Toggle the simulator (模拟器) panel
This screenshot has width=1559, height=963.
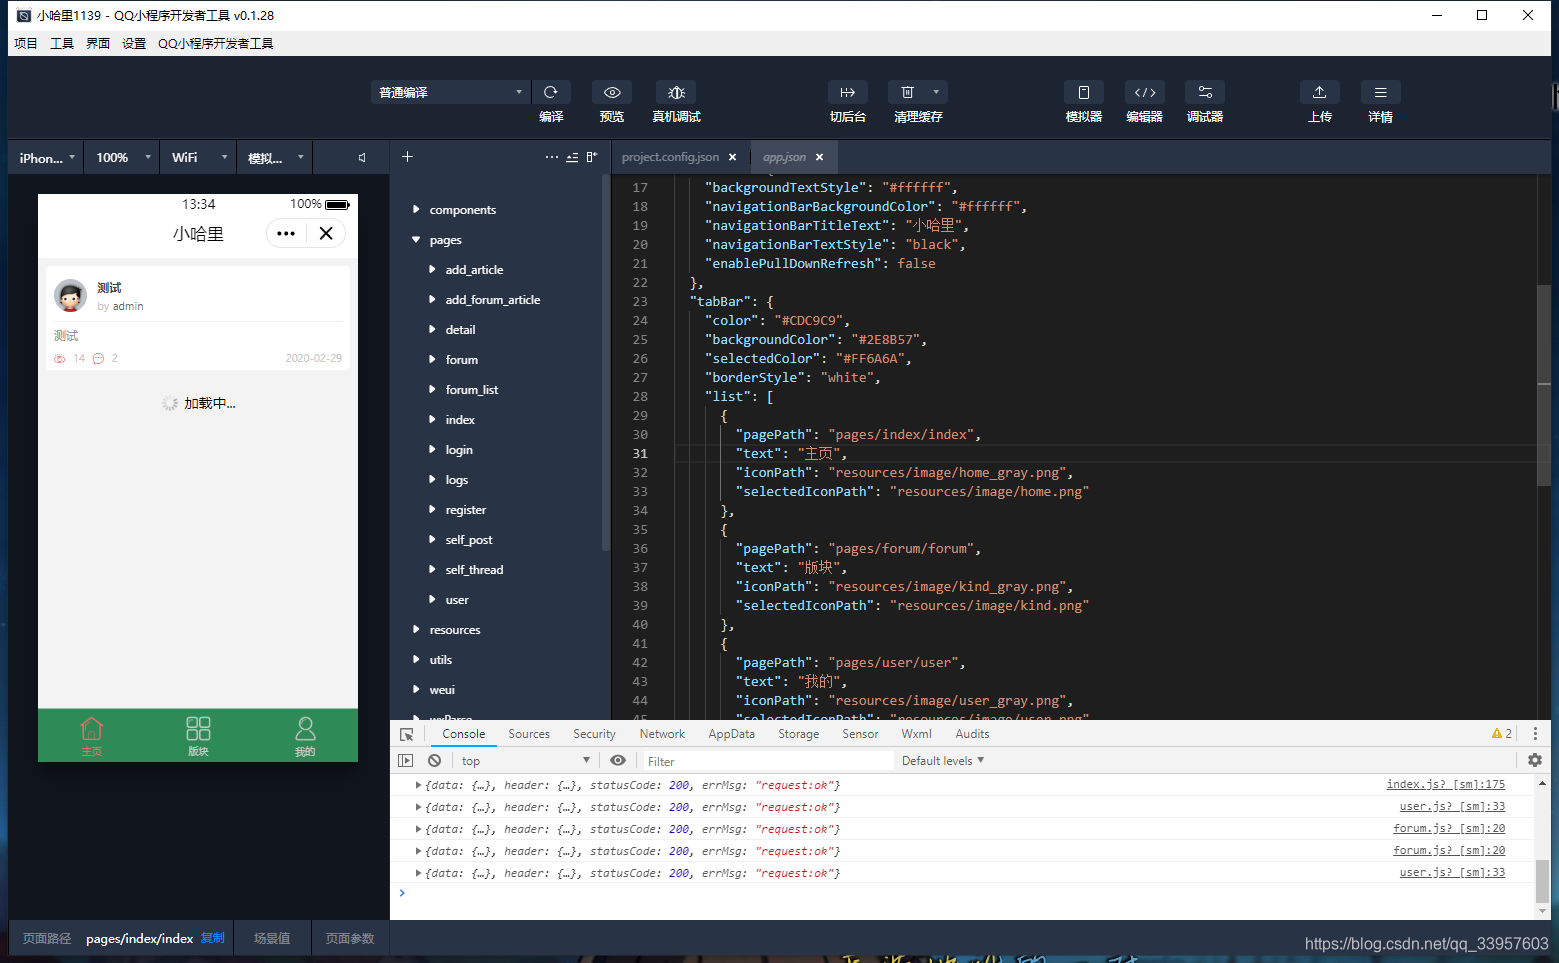(x=1083, y=92)
